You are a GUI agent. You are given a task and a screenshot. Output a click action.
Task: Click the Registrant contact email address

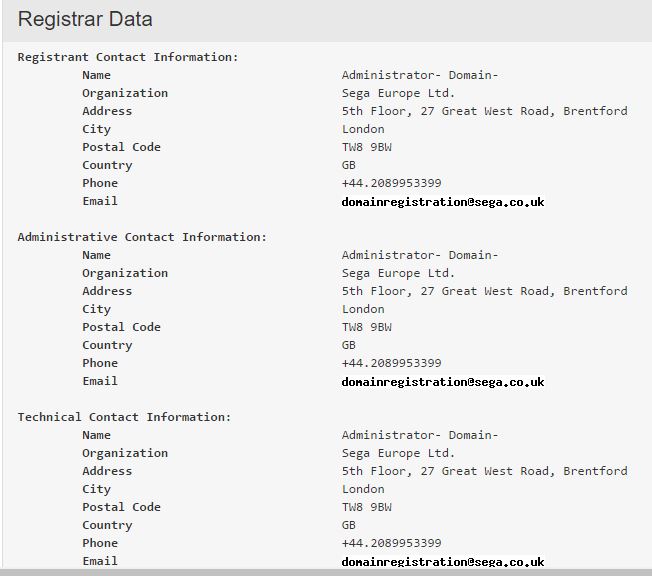tap(442, 202)
